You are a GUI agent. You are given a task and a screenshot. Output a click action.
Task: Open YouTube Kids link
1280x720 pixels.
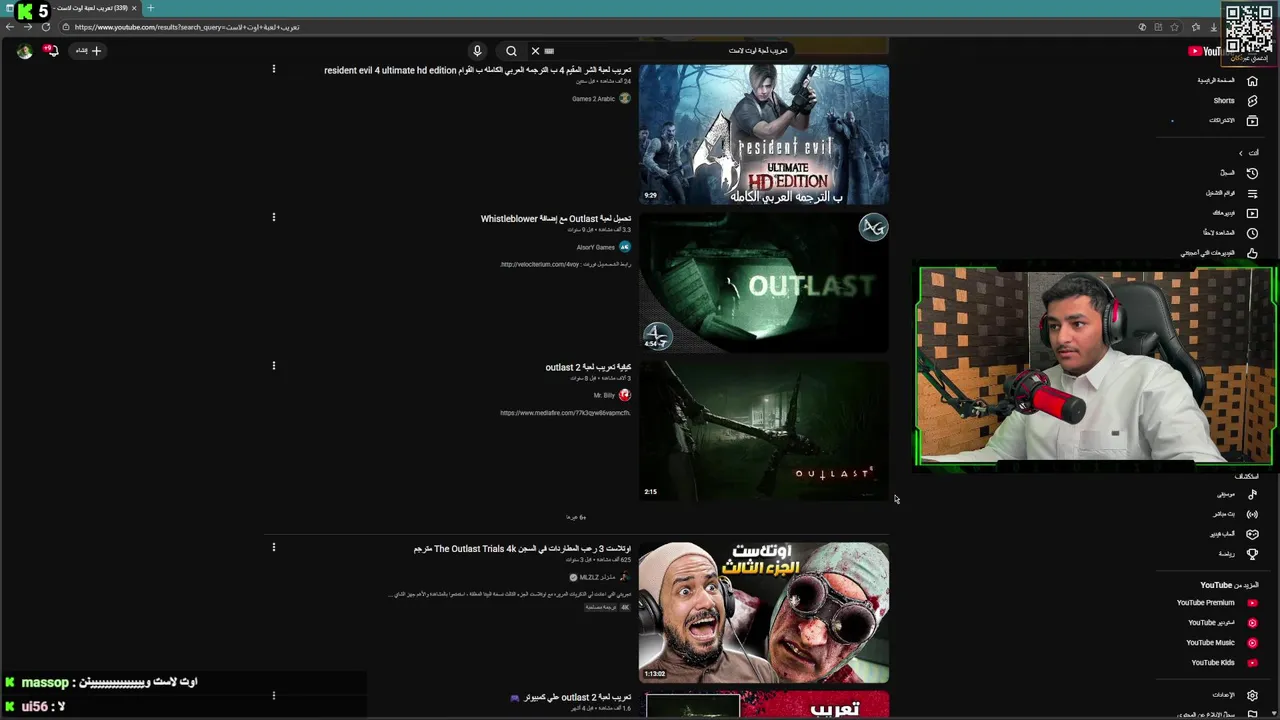[x=1224, y=663]
